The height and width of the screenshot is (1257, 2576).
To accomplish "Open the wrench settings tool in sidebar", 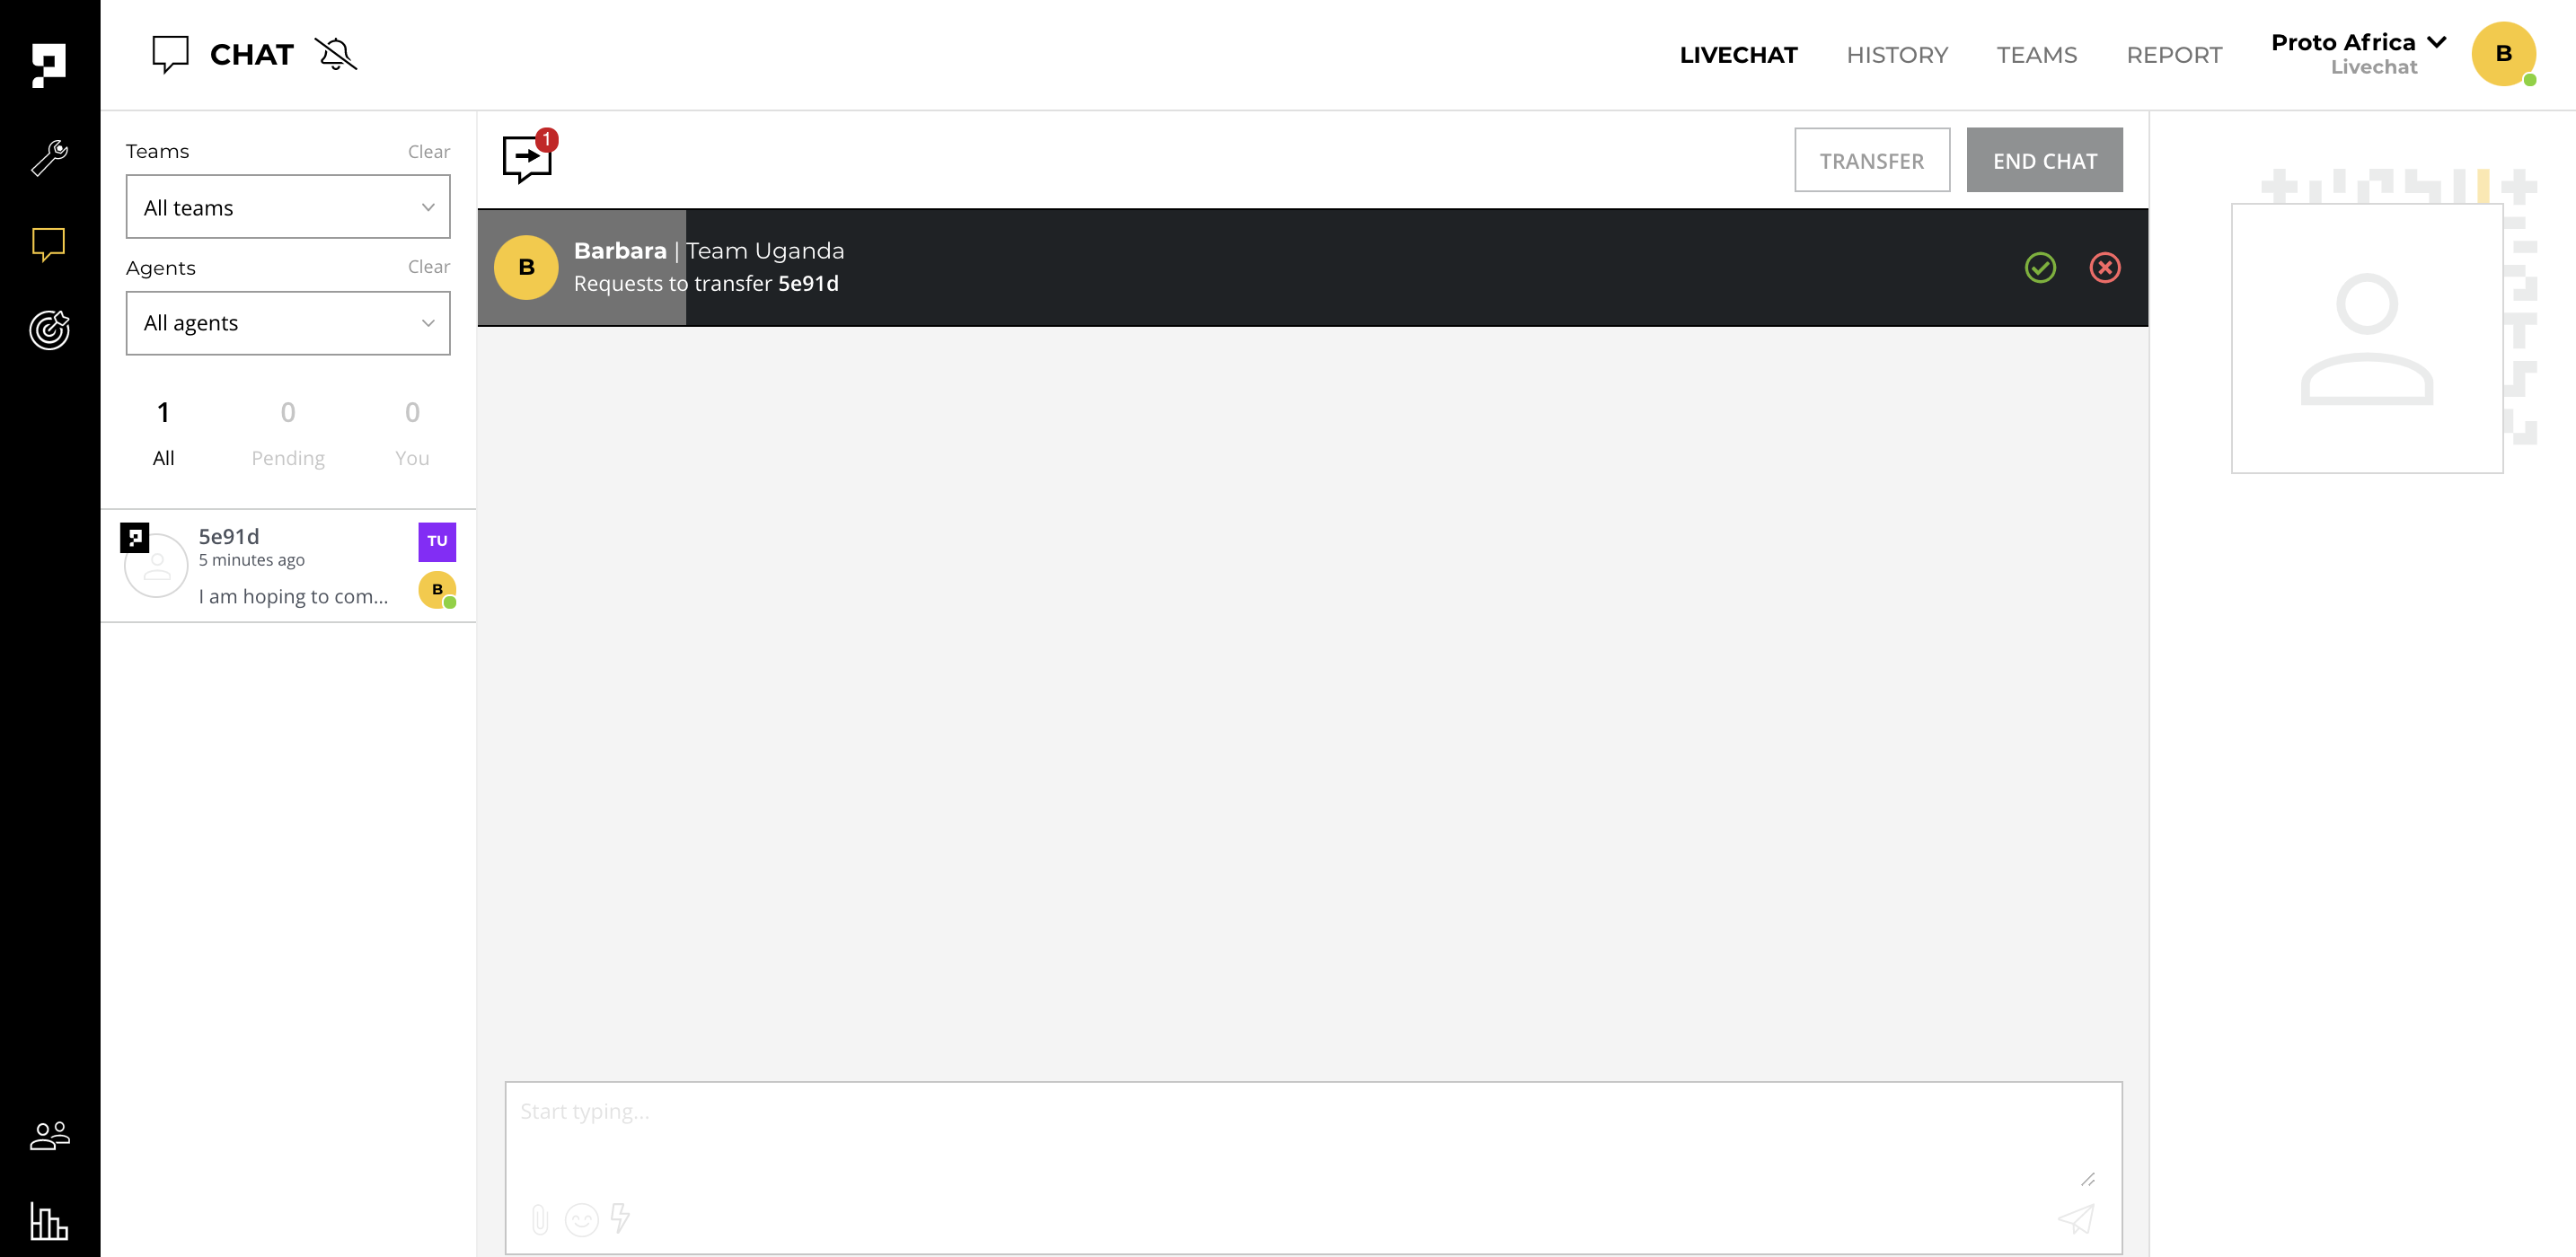I will coord(49,157).
